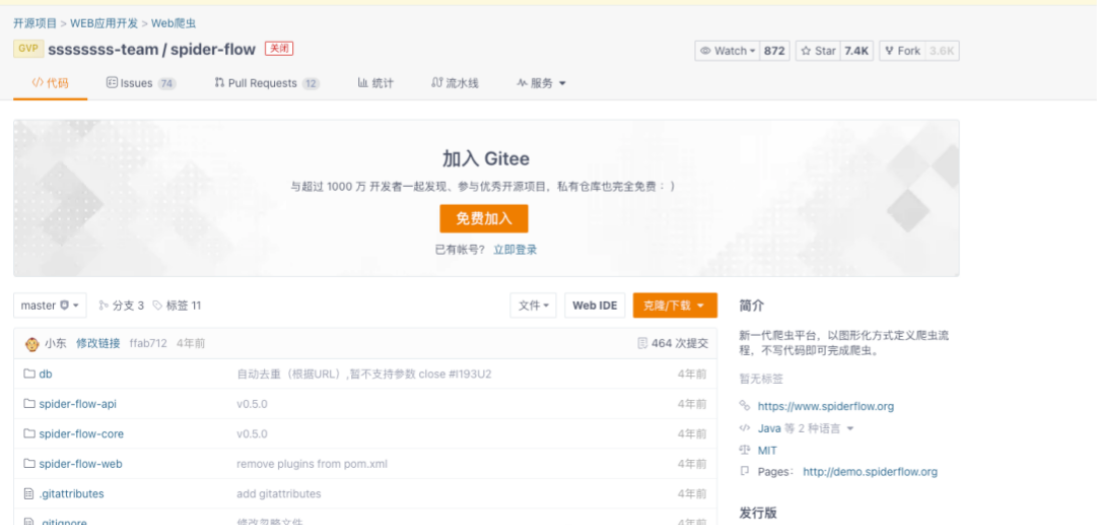Screen dimensions: 1097x525
Task: Open Web IDE
Action: (595, 306)
